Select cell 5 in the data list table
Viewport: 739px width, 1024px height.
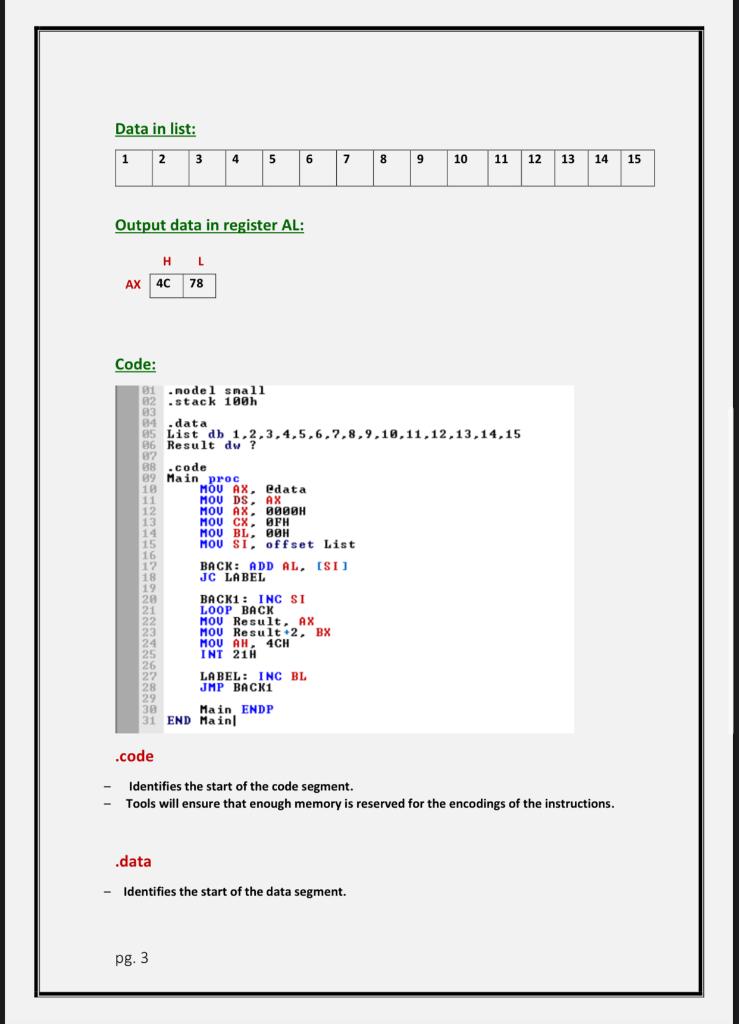coord(281,168)
